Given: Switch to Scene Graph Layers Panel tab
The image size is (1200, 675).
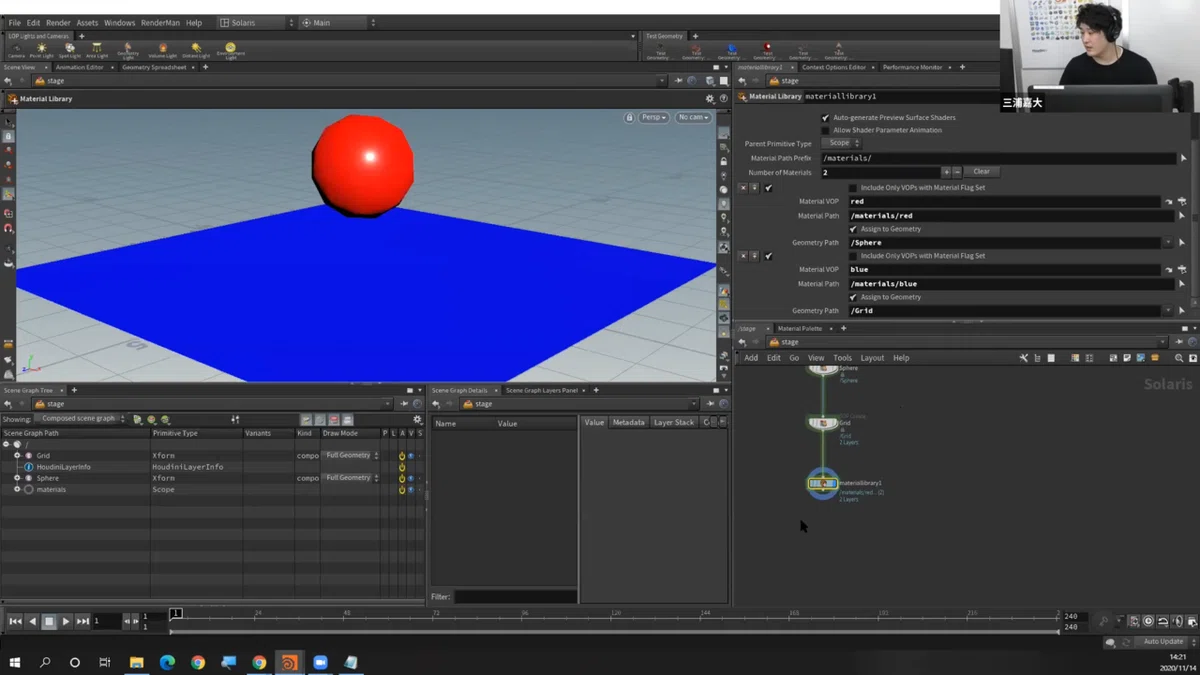Looking at the screenshot, I should point(542,390).
